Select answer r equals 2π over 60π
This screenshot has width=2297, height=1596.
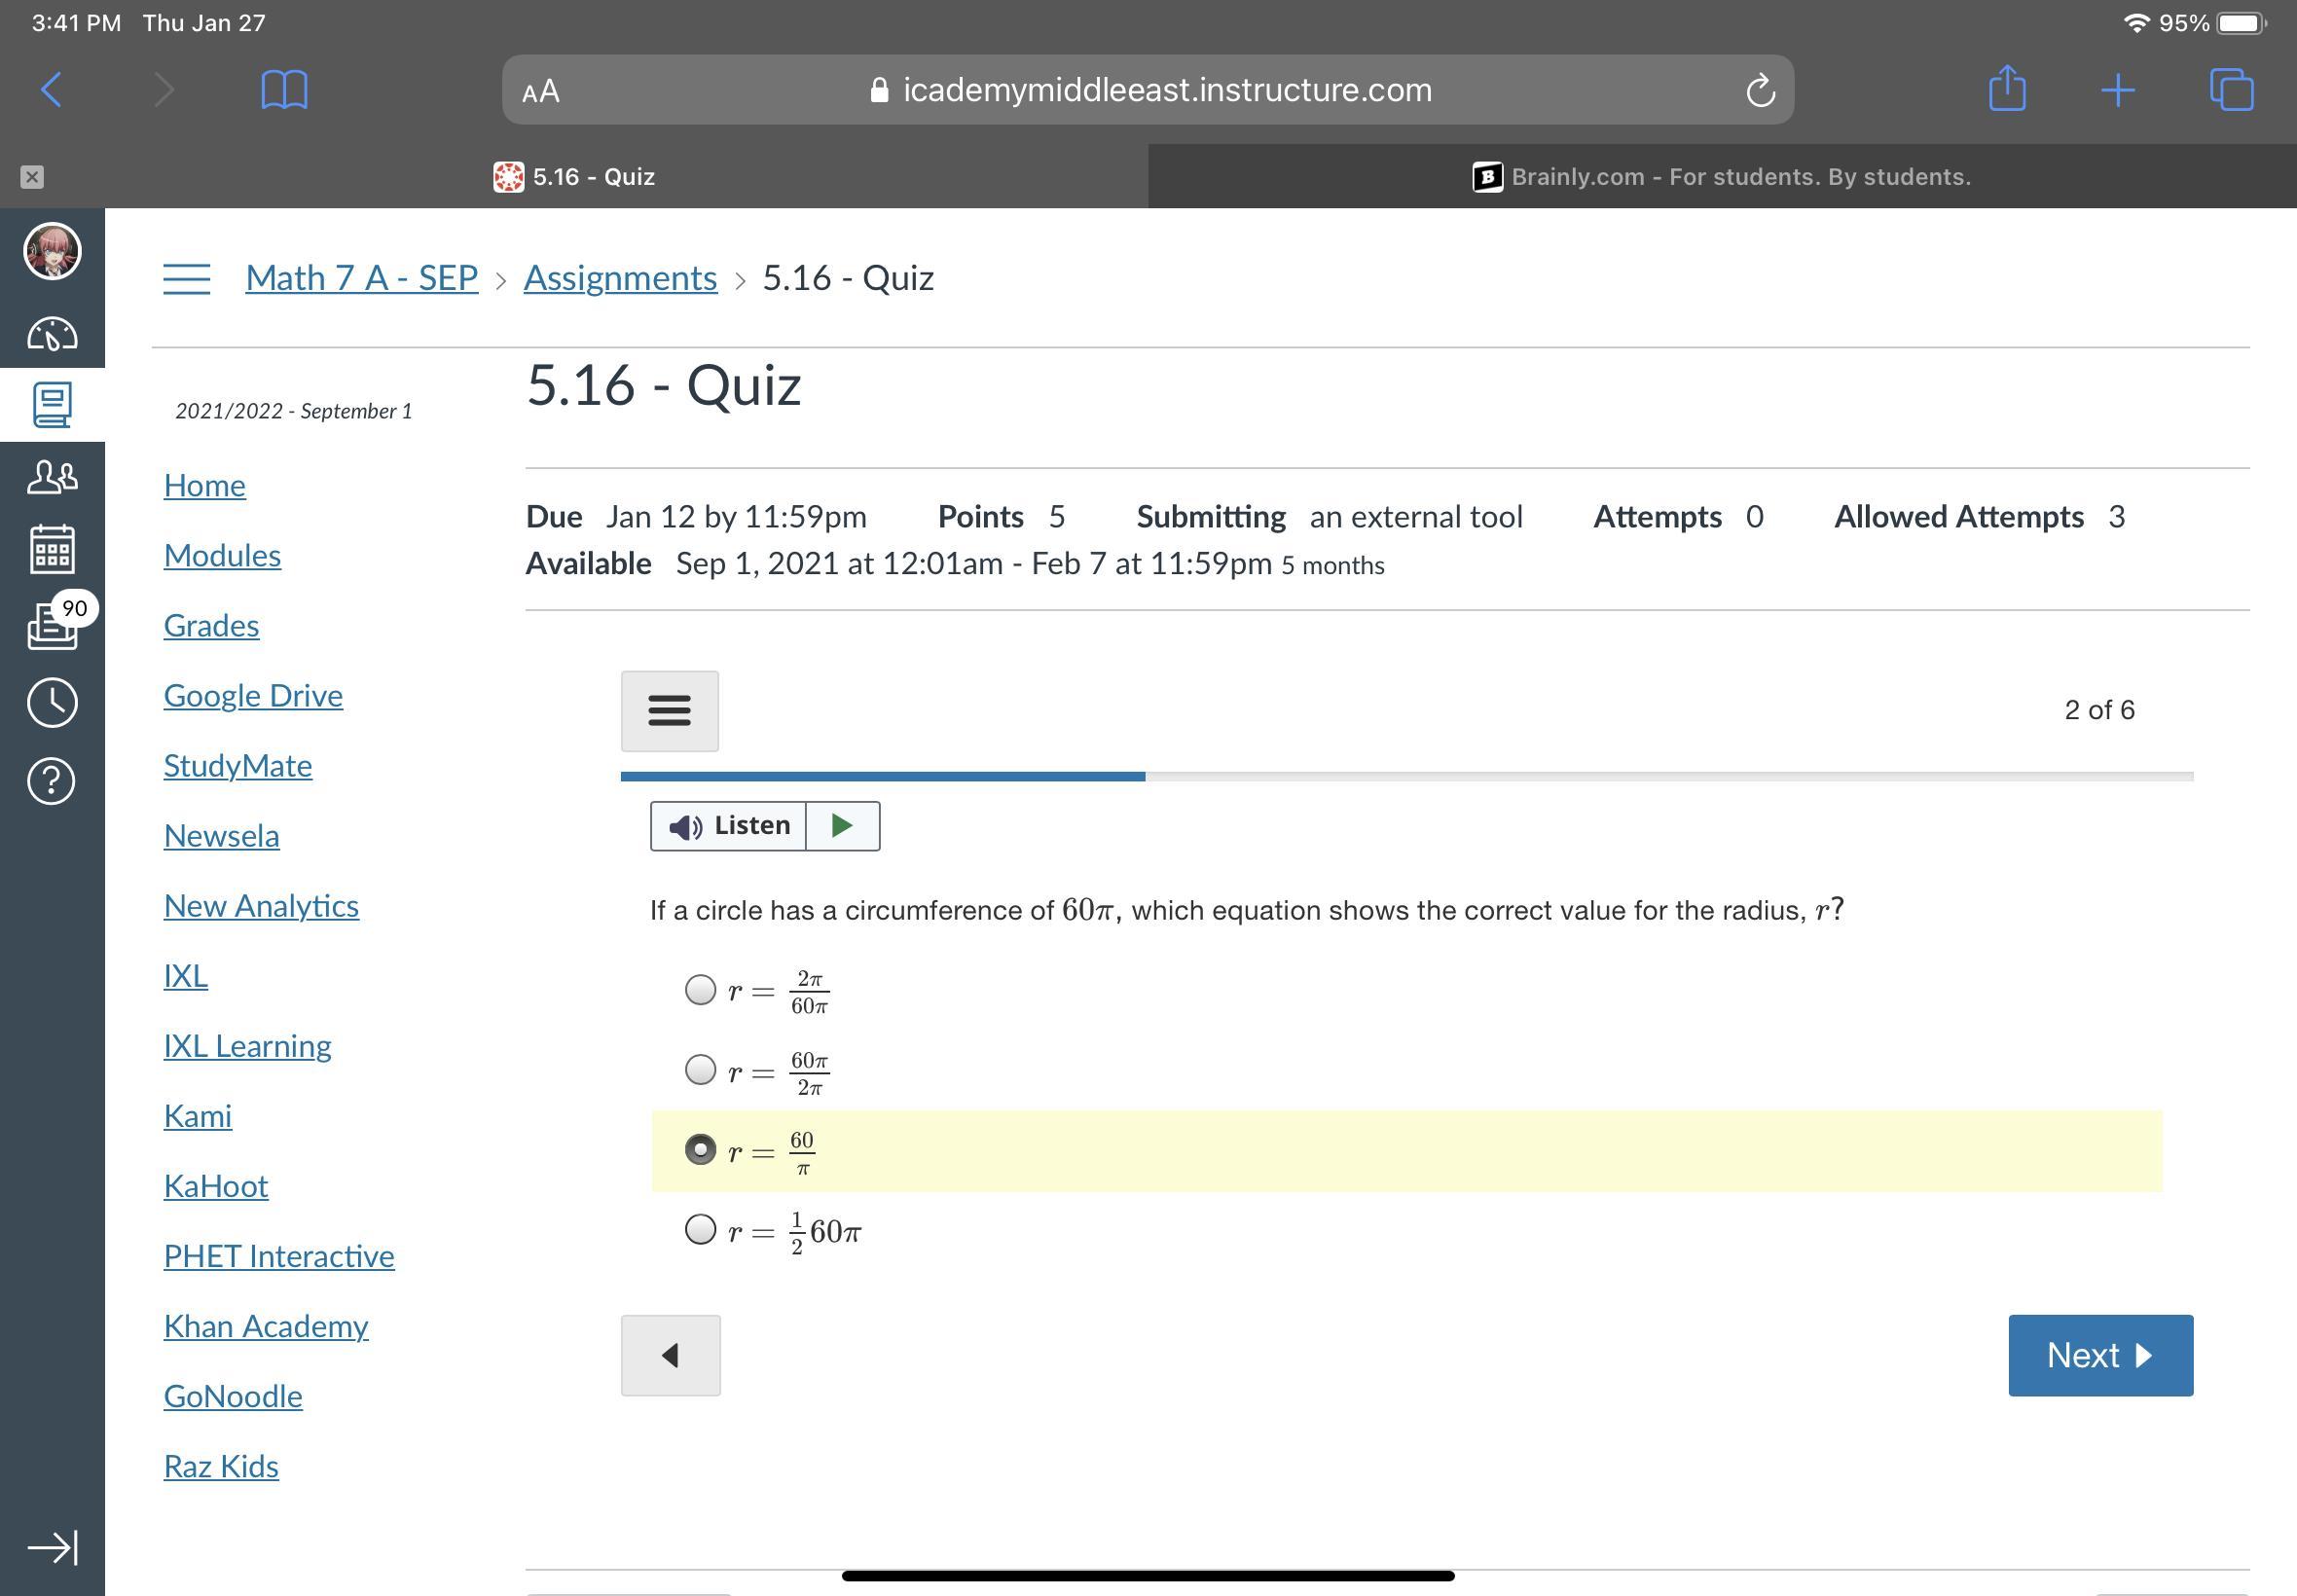700,990
